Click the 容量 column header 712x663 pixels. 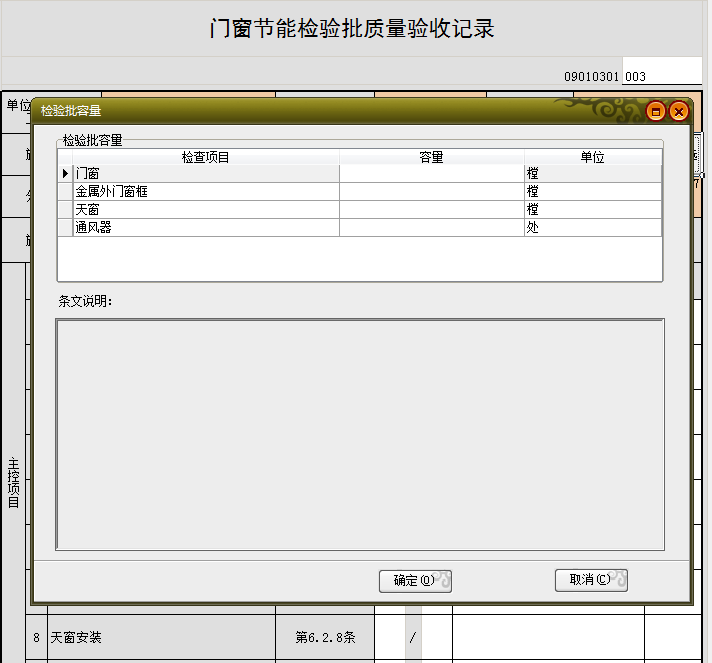[x=431, y=157]
